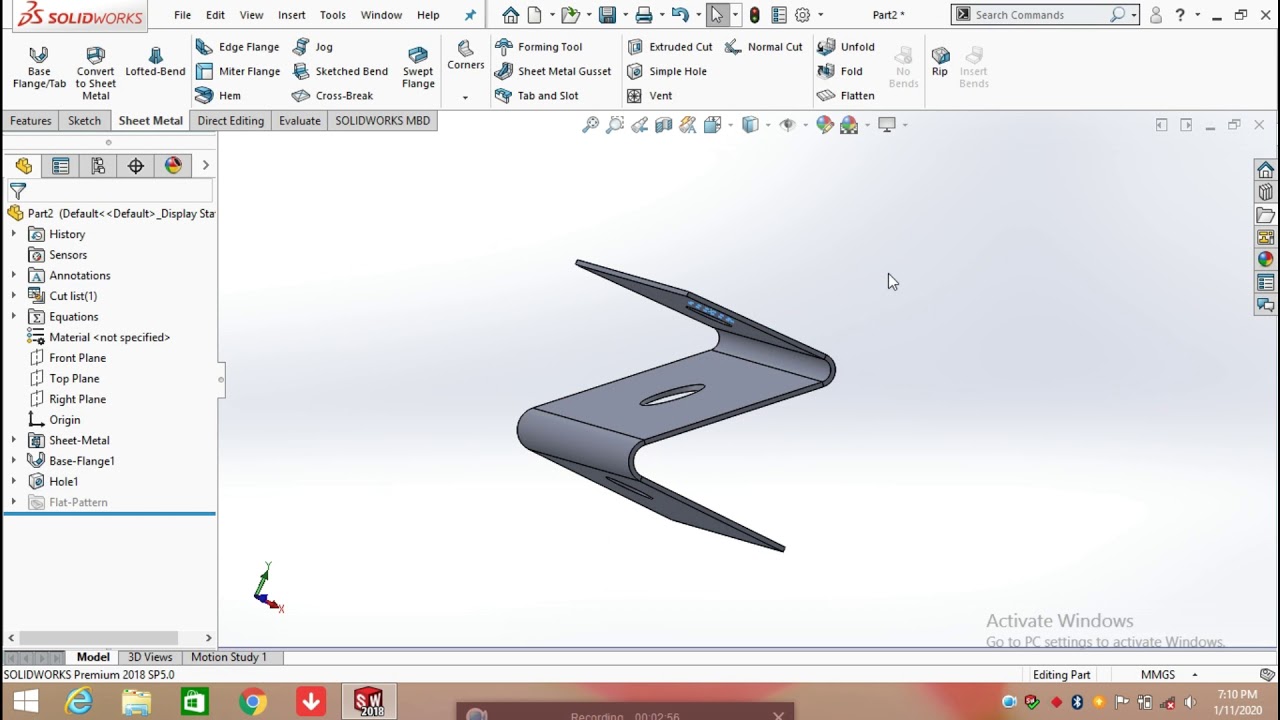Screen dimensions: 1280x720
Task: Open the DisplayManager appearance tab
Action: pos(173,166)
